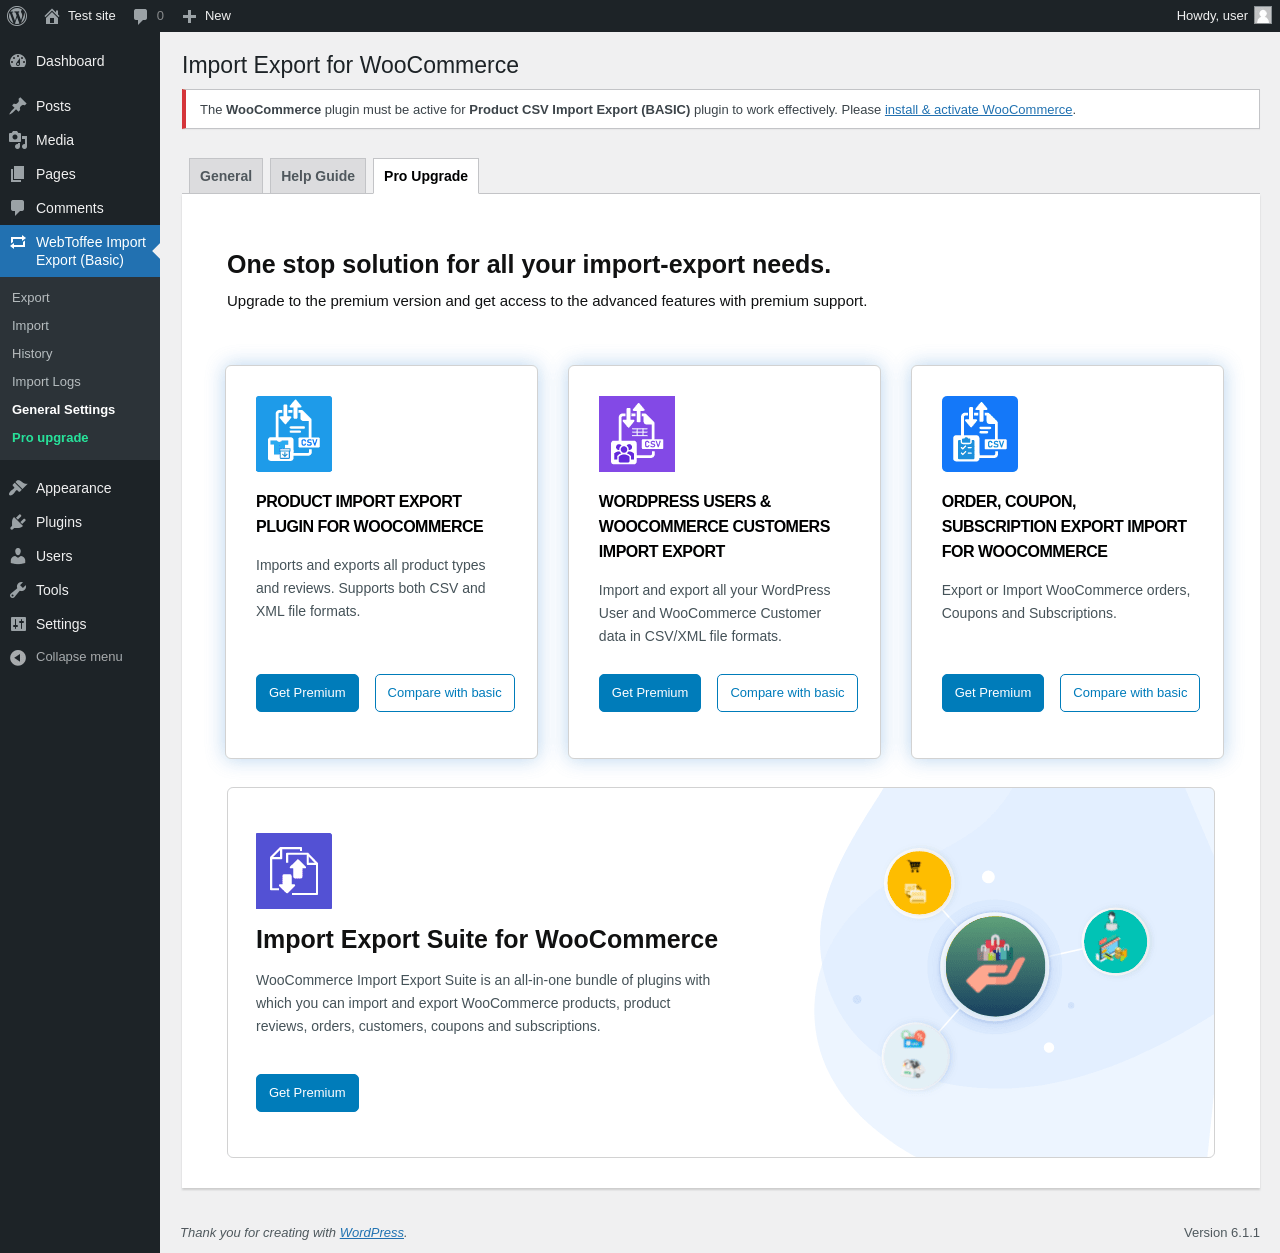Image resolution: width=1280 pixels, height=1253 pixels.
Task: Click the Product Import Export plugin icon
Action: [x=294, y=434]
